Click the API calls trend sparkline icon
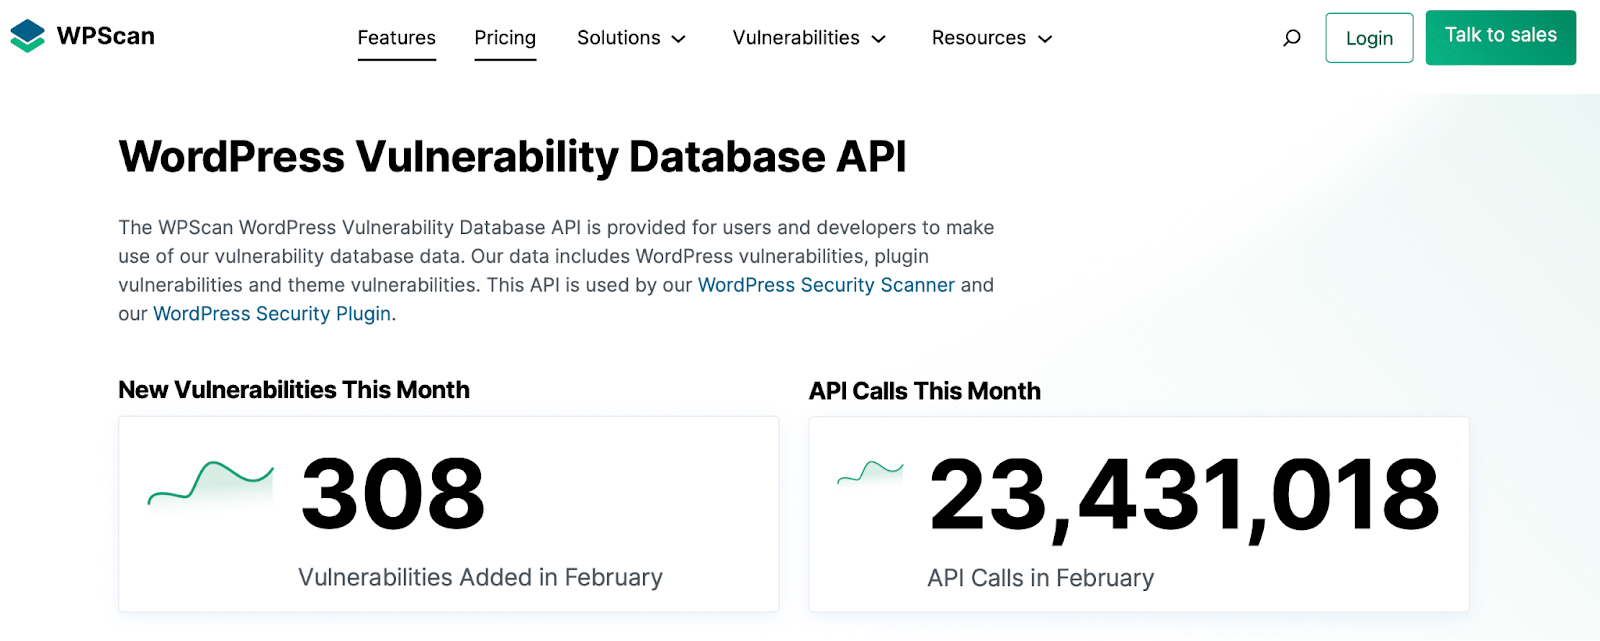This screenshot has height=641, width=1600. pos(870,472)
